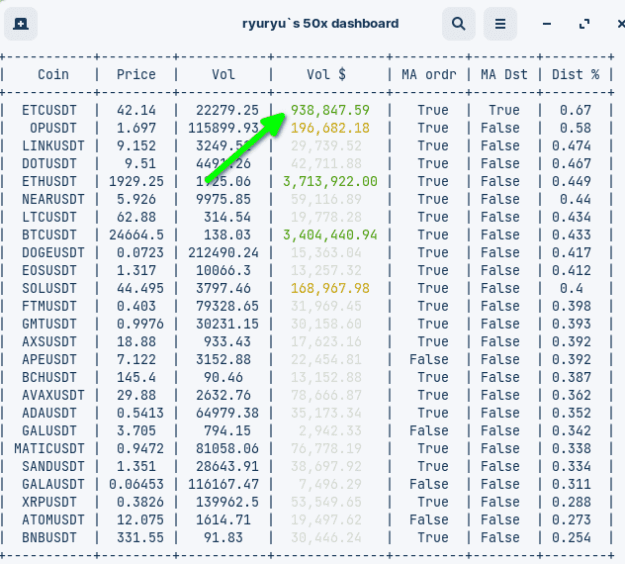Screen dimensions: 625x564
Task: Click the BCHUSDT price 145.4
Action: coord(136,377)
